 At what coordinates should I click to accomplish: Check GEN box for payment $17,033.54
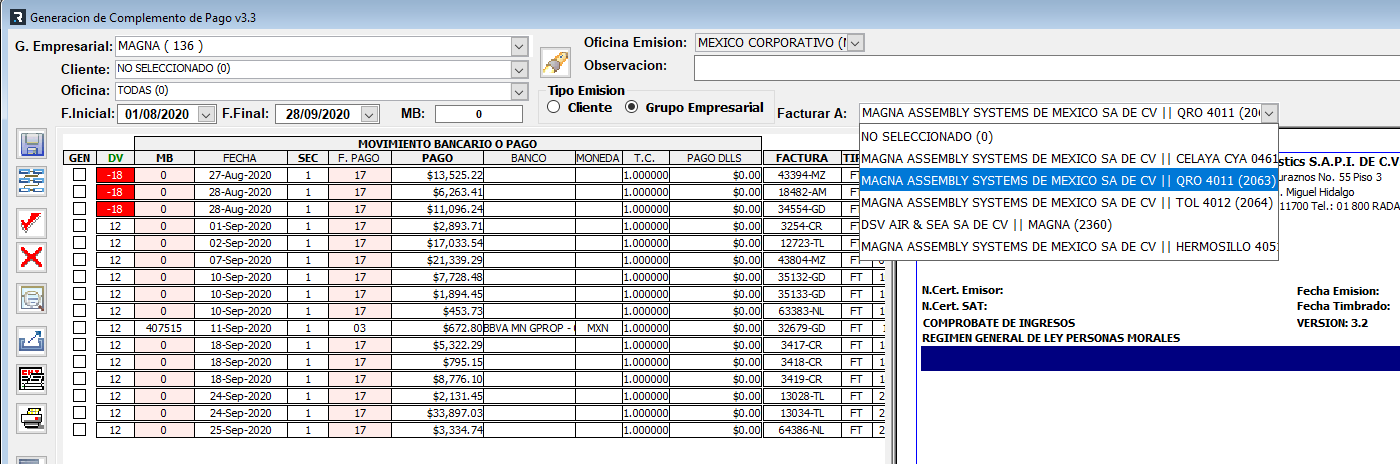(79, 243)
